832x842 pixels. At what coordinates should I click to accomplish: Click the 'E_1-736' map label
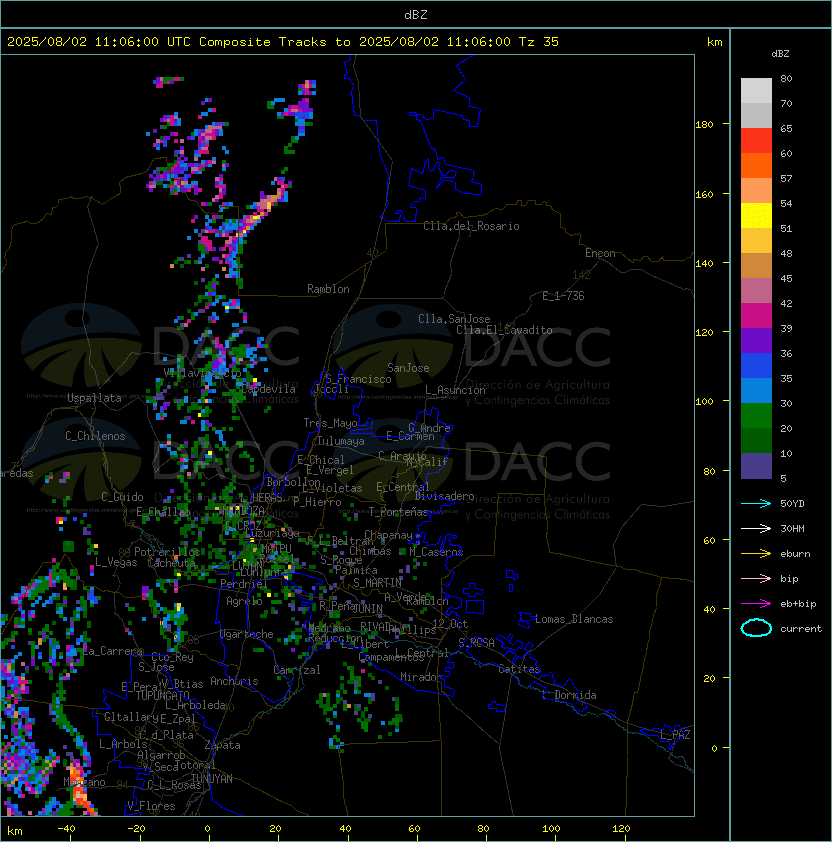[x=563, y=296]
